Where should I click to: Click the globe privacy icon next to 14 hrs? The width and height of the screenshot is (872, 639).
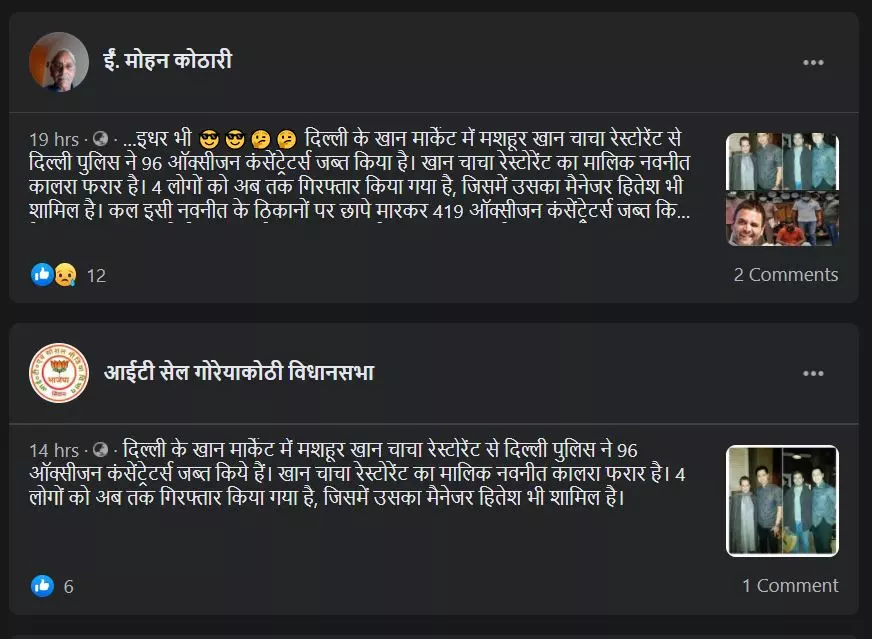click(100, 449)
